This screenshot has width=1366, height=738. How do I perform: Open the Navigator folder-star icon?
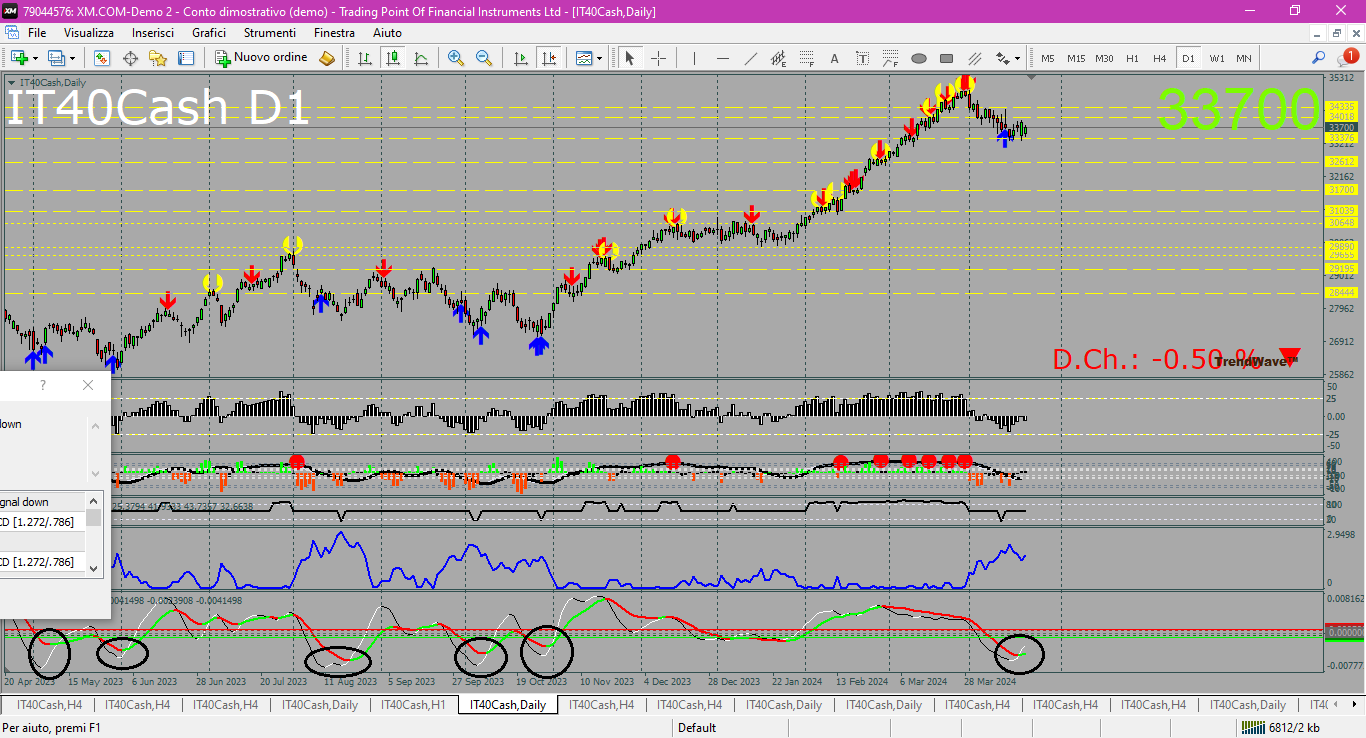pos(158,58)
